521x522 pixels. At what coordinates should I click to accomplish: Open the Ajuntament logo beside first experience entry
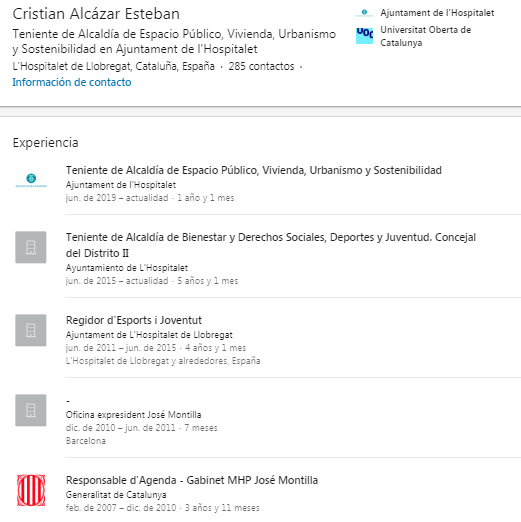coord(31,180)
